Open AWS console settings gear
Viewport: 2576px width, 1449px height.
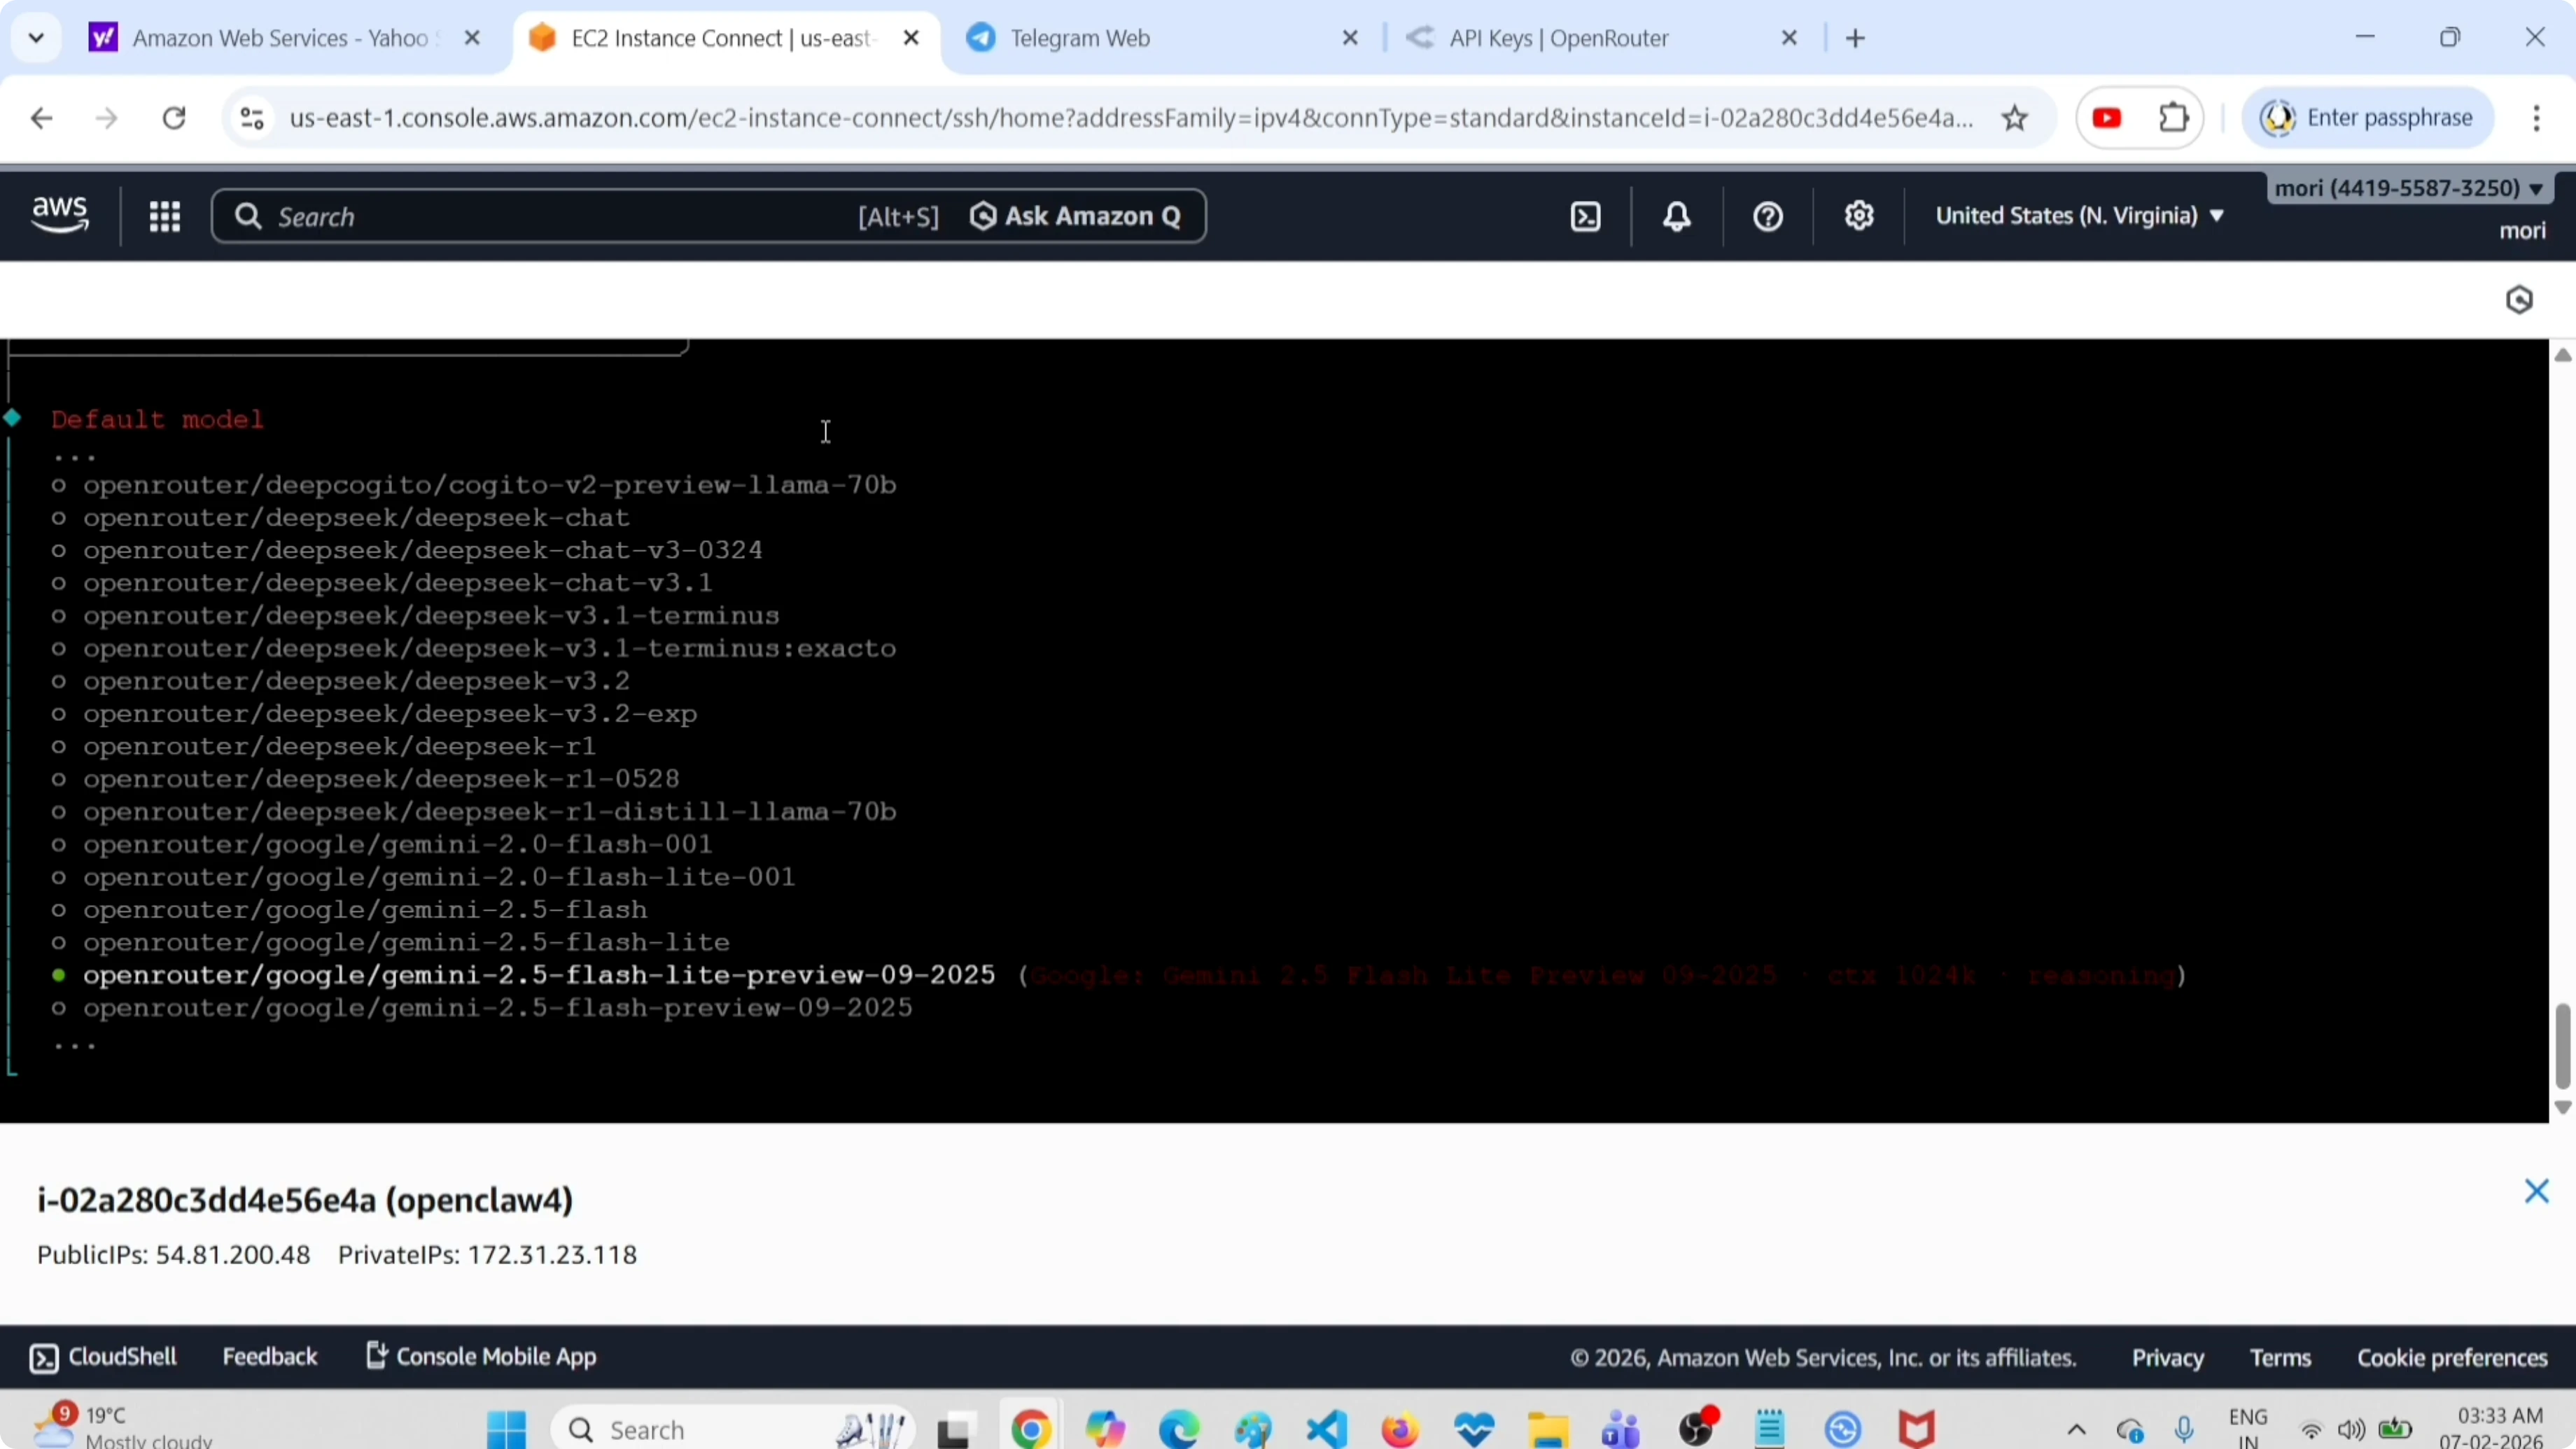(1859, 217)
